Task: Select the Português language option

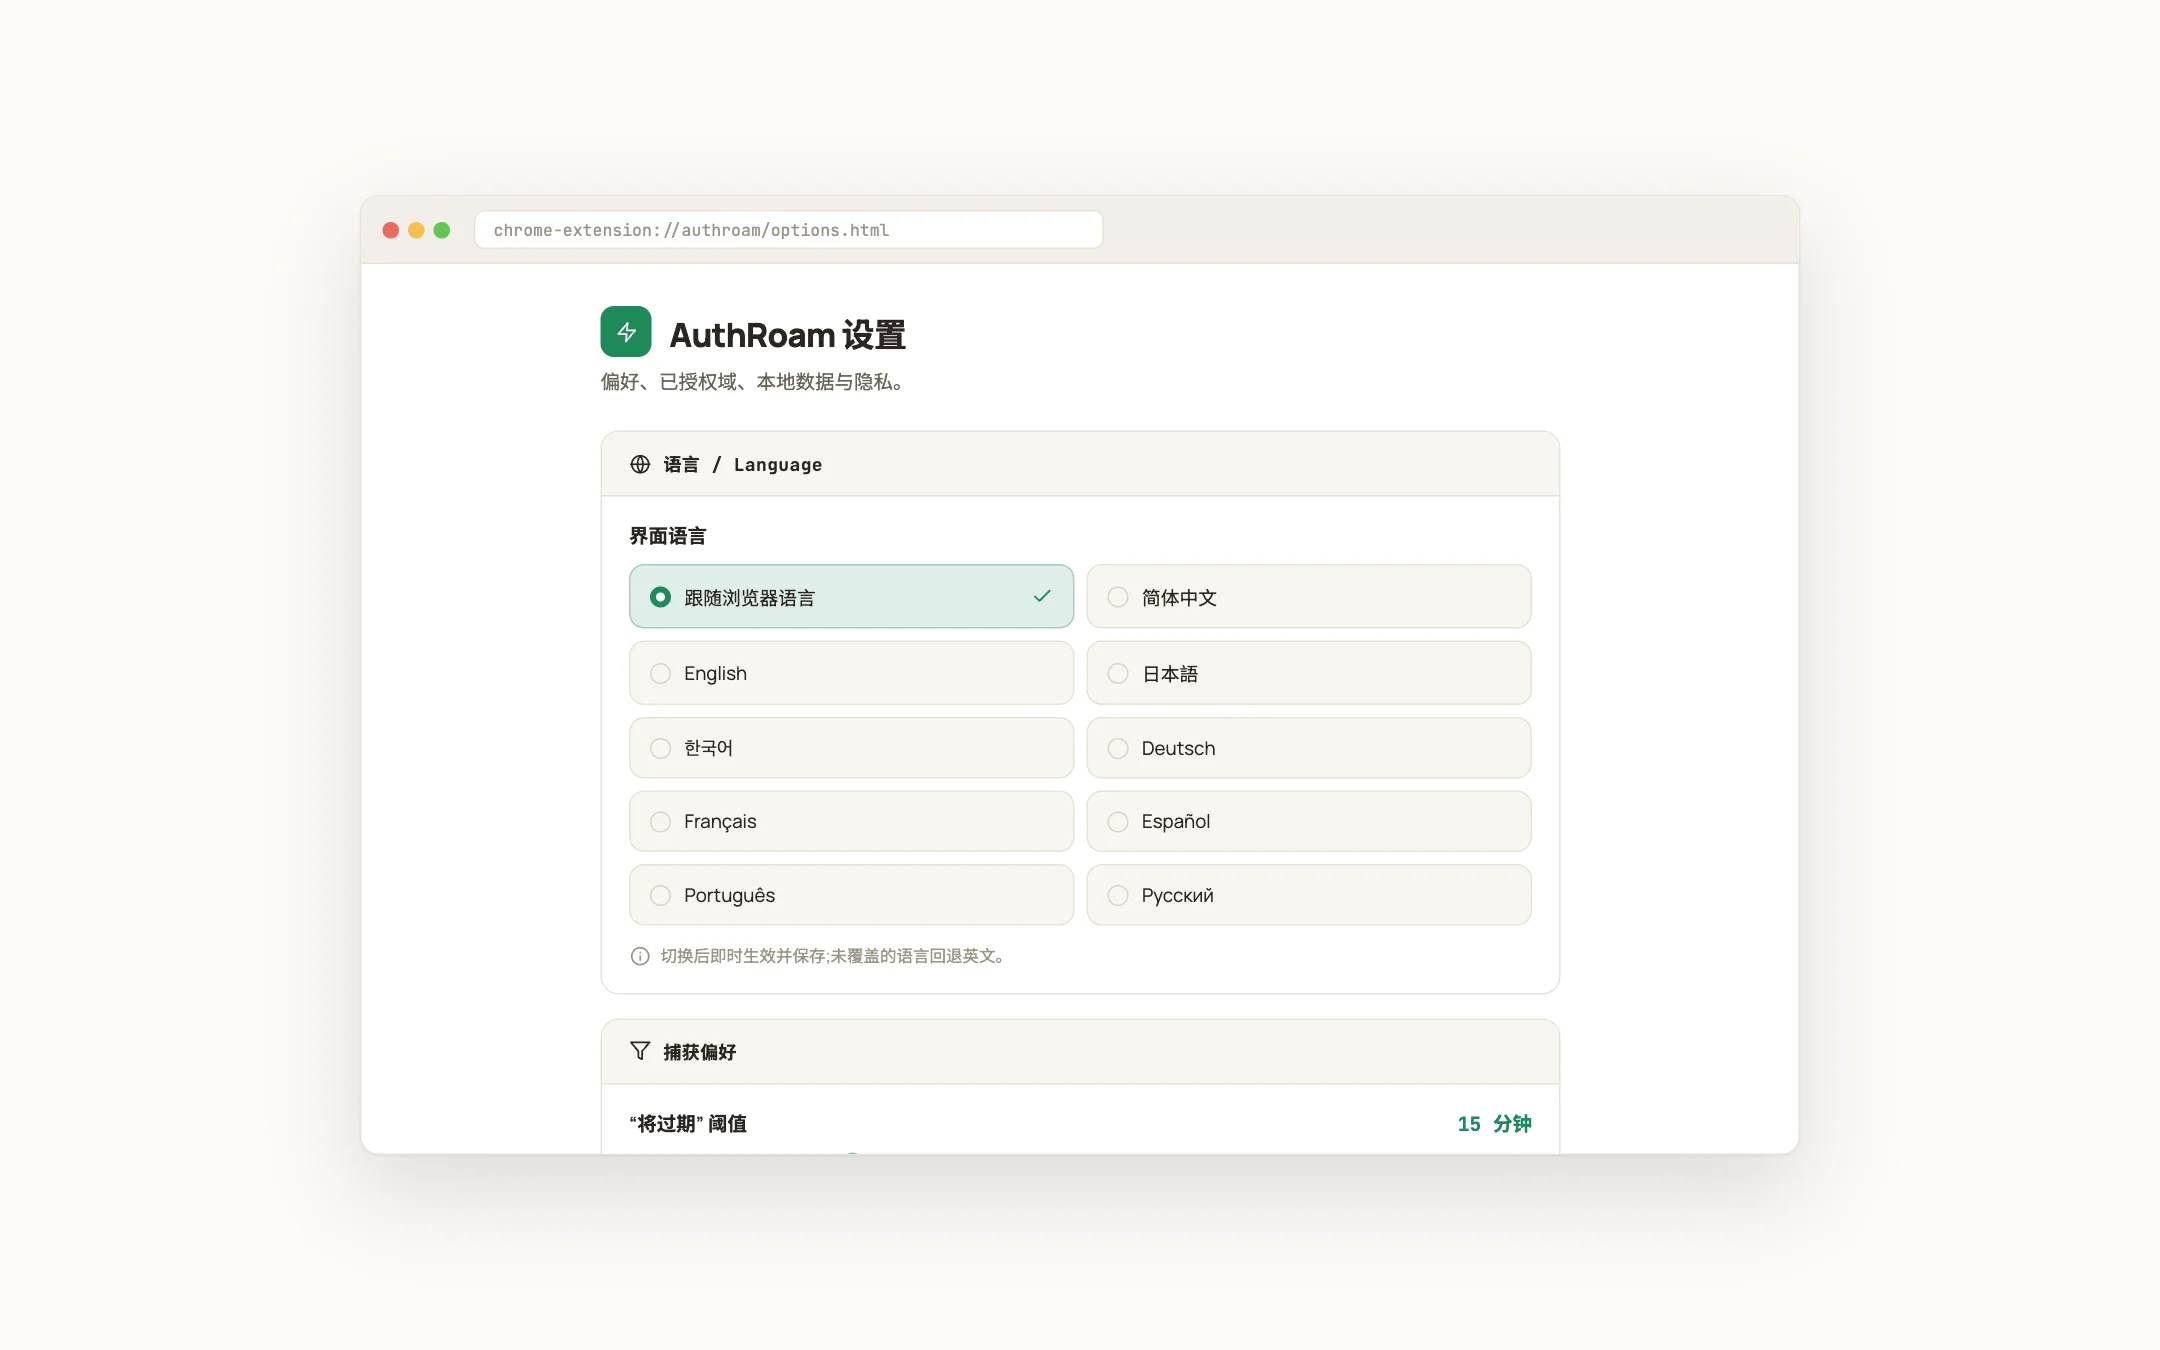Action: (x=851, y=895)
